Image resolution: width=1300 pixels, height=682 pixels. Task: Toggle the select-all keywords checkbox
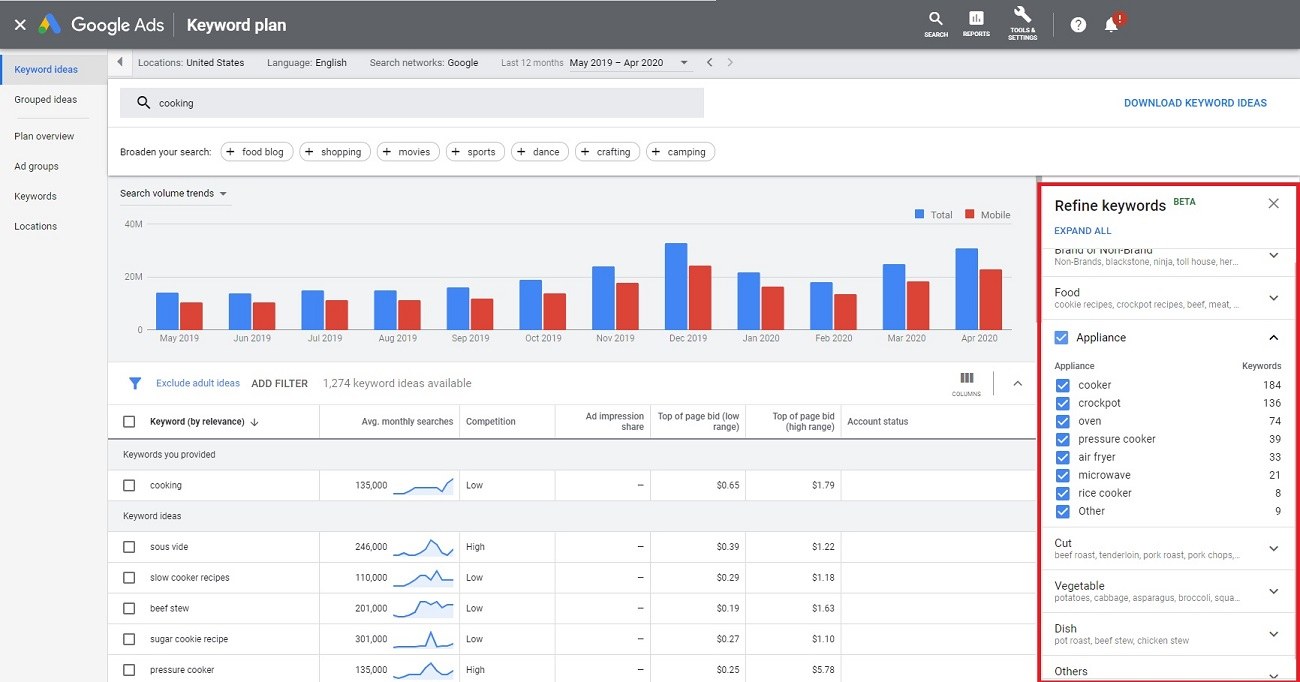pos(129,422)
